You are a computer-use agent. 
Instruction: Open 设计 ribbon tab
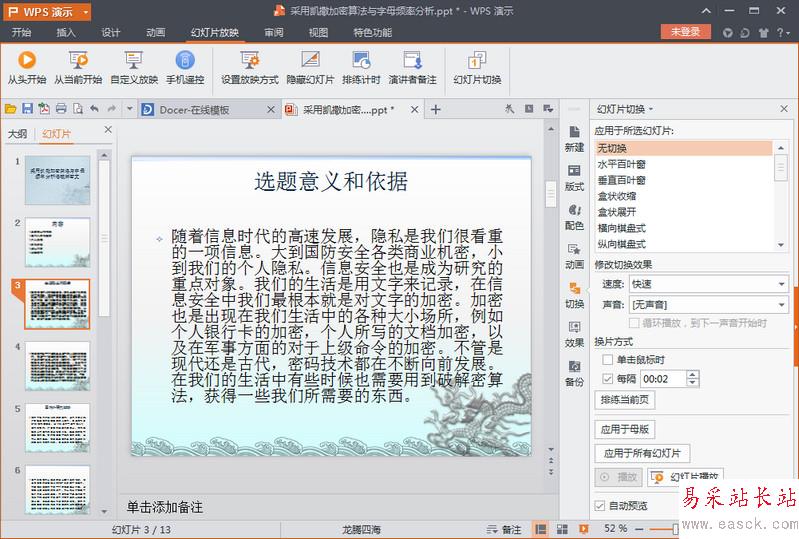pyautogui.click(x=111, y=33)
